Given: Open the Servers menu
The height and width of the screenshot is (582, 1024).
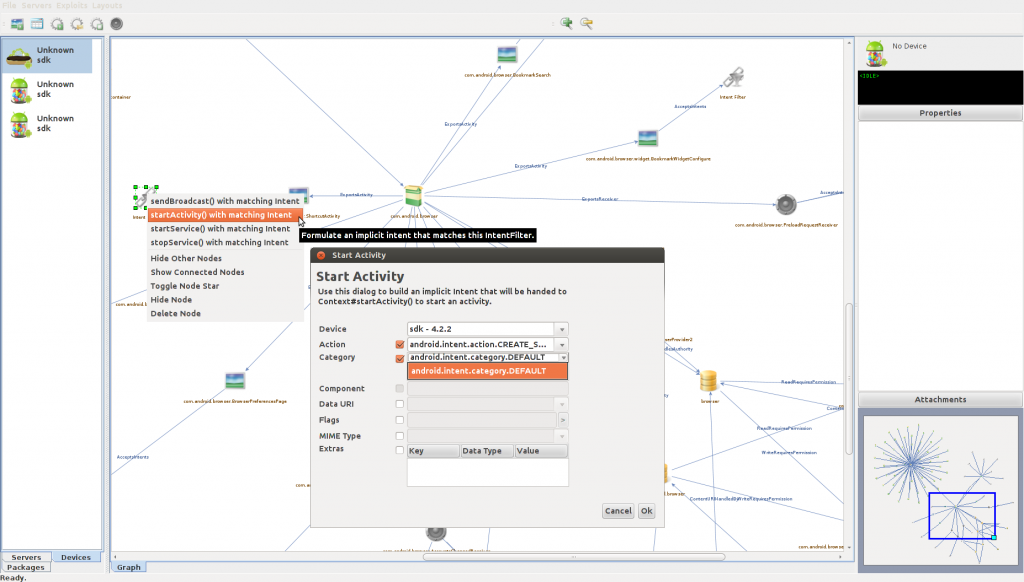Looking at the screenshot, I should pos(36,5).
